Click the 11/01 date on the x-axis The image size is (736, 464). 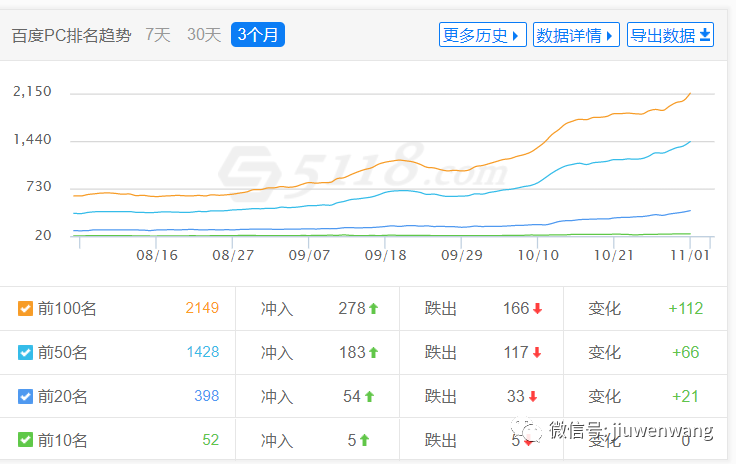[690, 255]
